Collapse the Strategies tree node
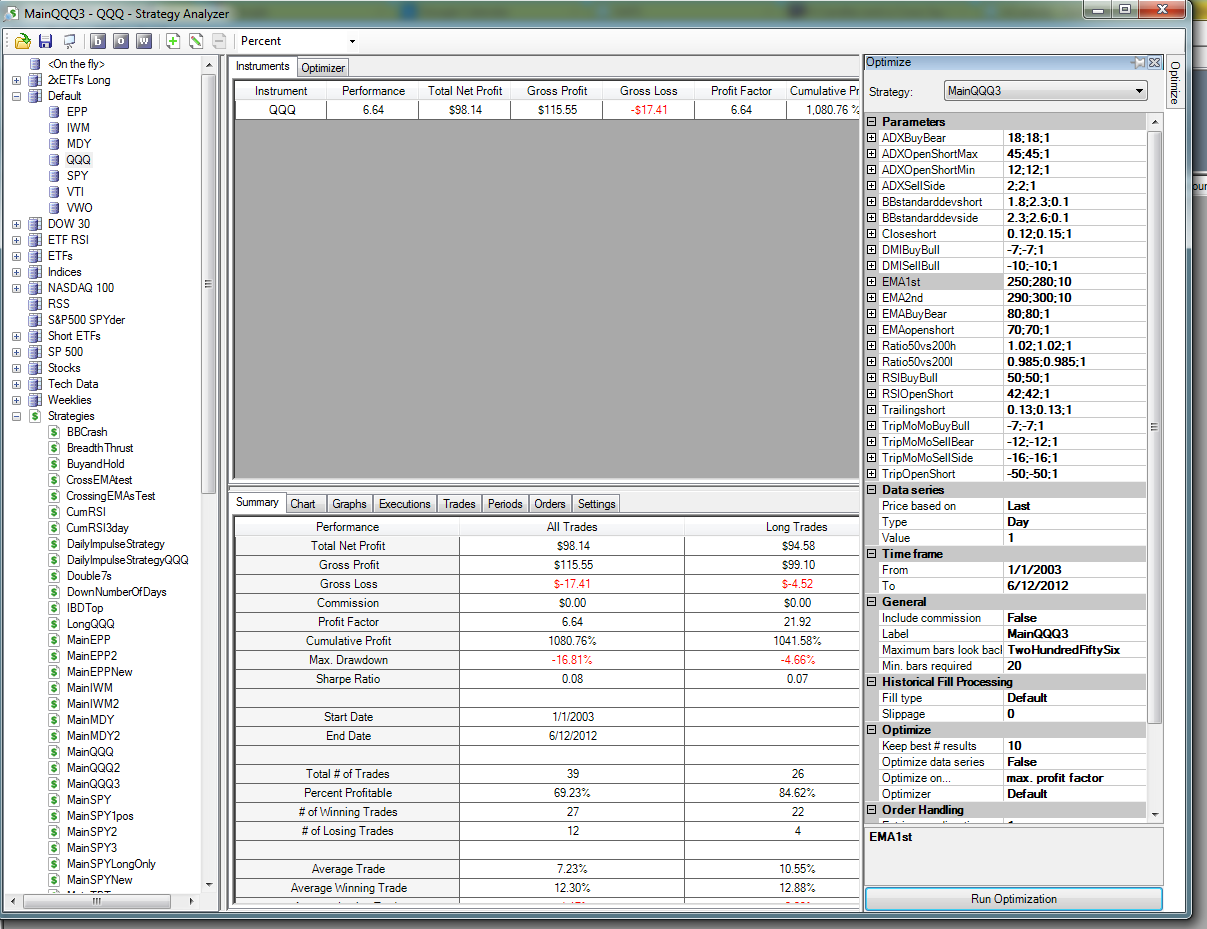 tap(16, 416)
